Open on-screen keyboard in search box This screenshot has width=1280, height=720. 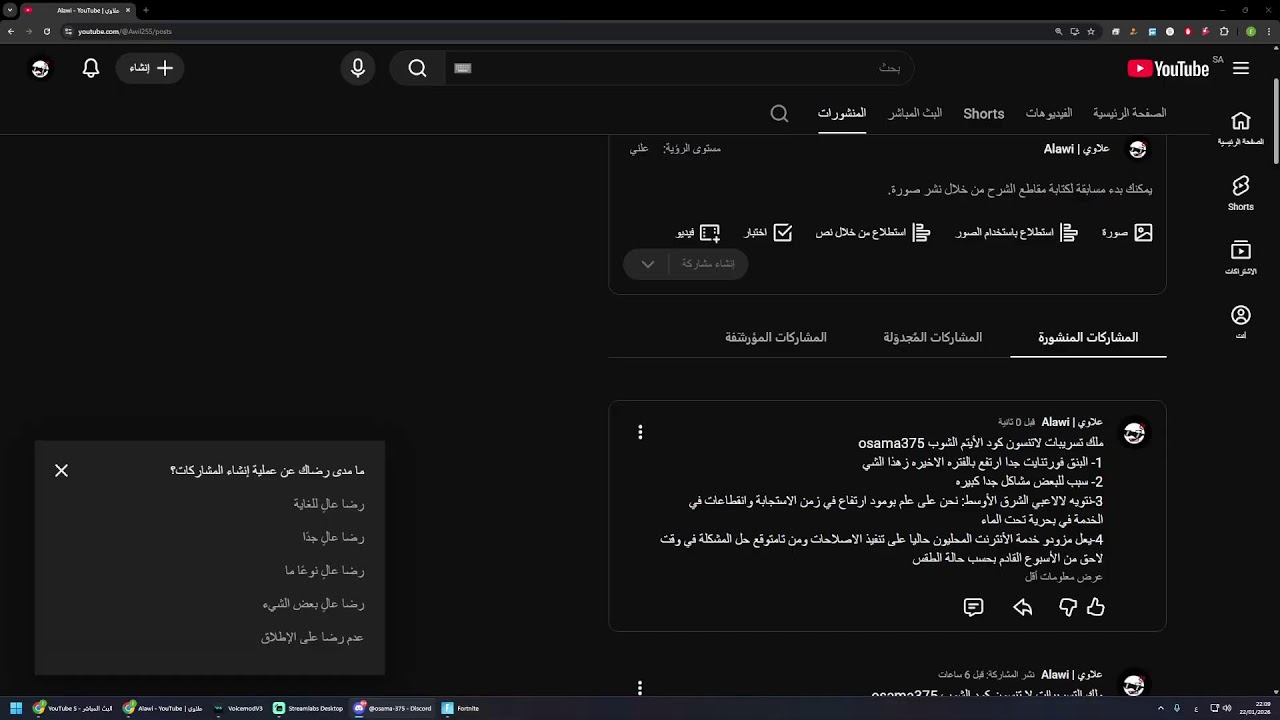462,68
